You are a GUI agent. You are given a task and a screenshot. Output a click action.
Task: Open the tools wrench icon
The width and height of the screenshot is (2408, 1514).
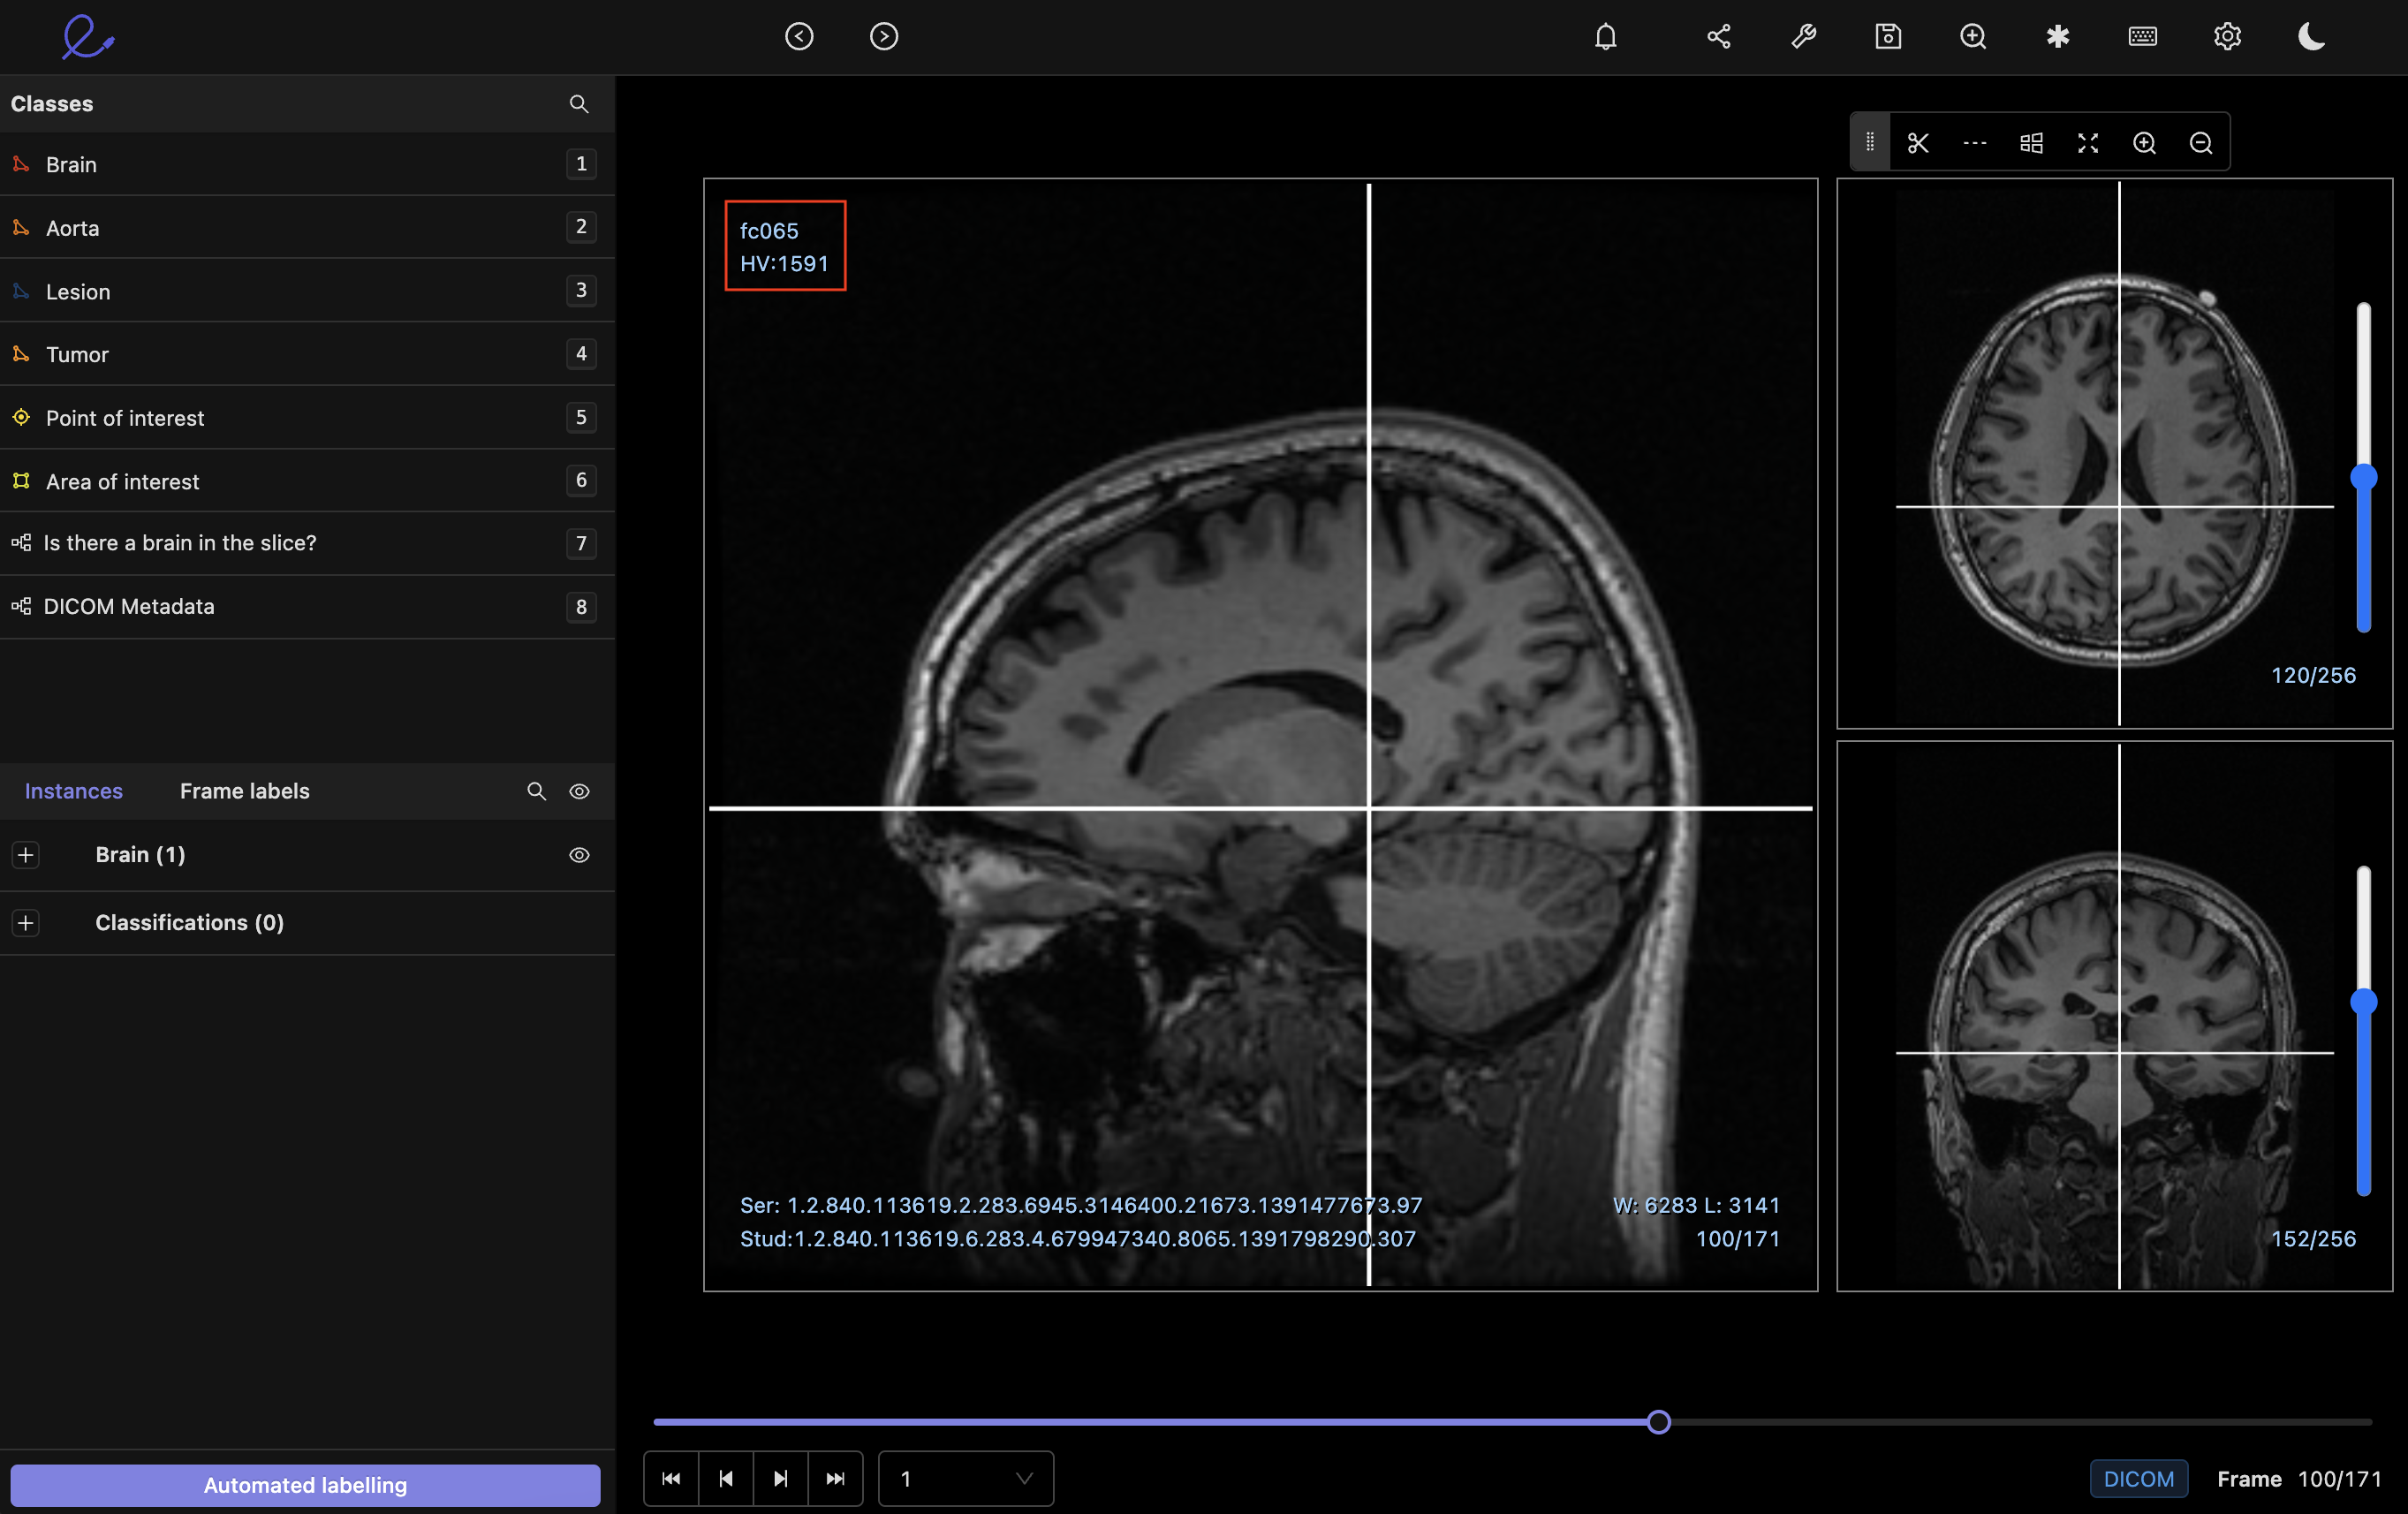1803,36
